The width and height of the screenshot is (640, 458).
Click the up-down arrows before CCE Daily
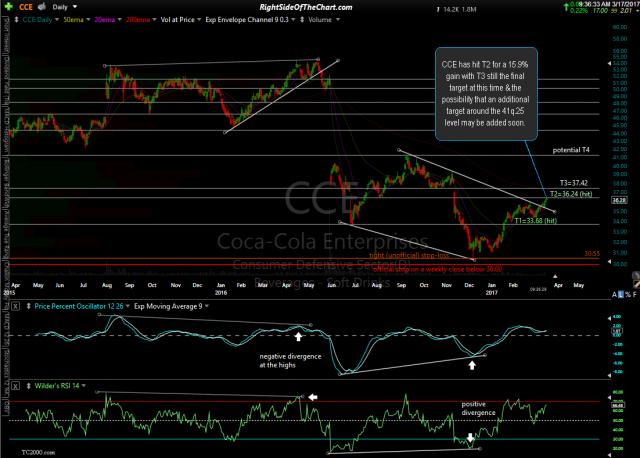16,20
